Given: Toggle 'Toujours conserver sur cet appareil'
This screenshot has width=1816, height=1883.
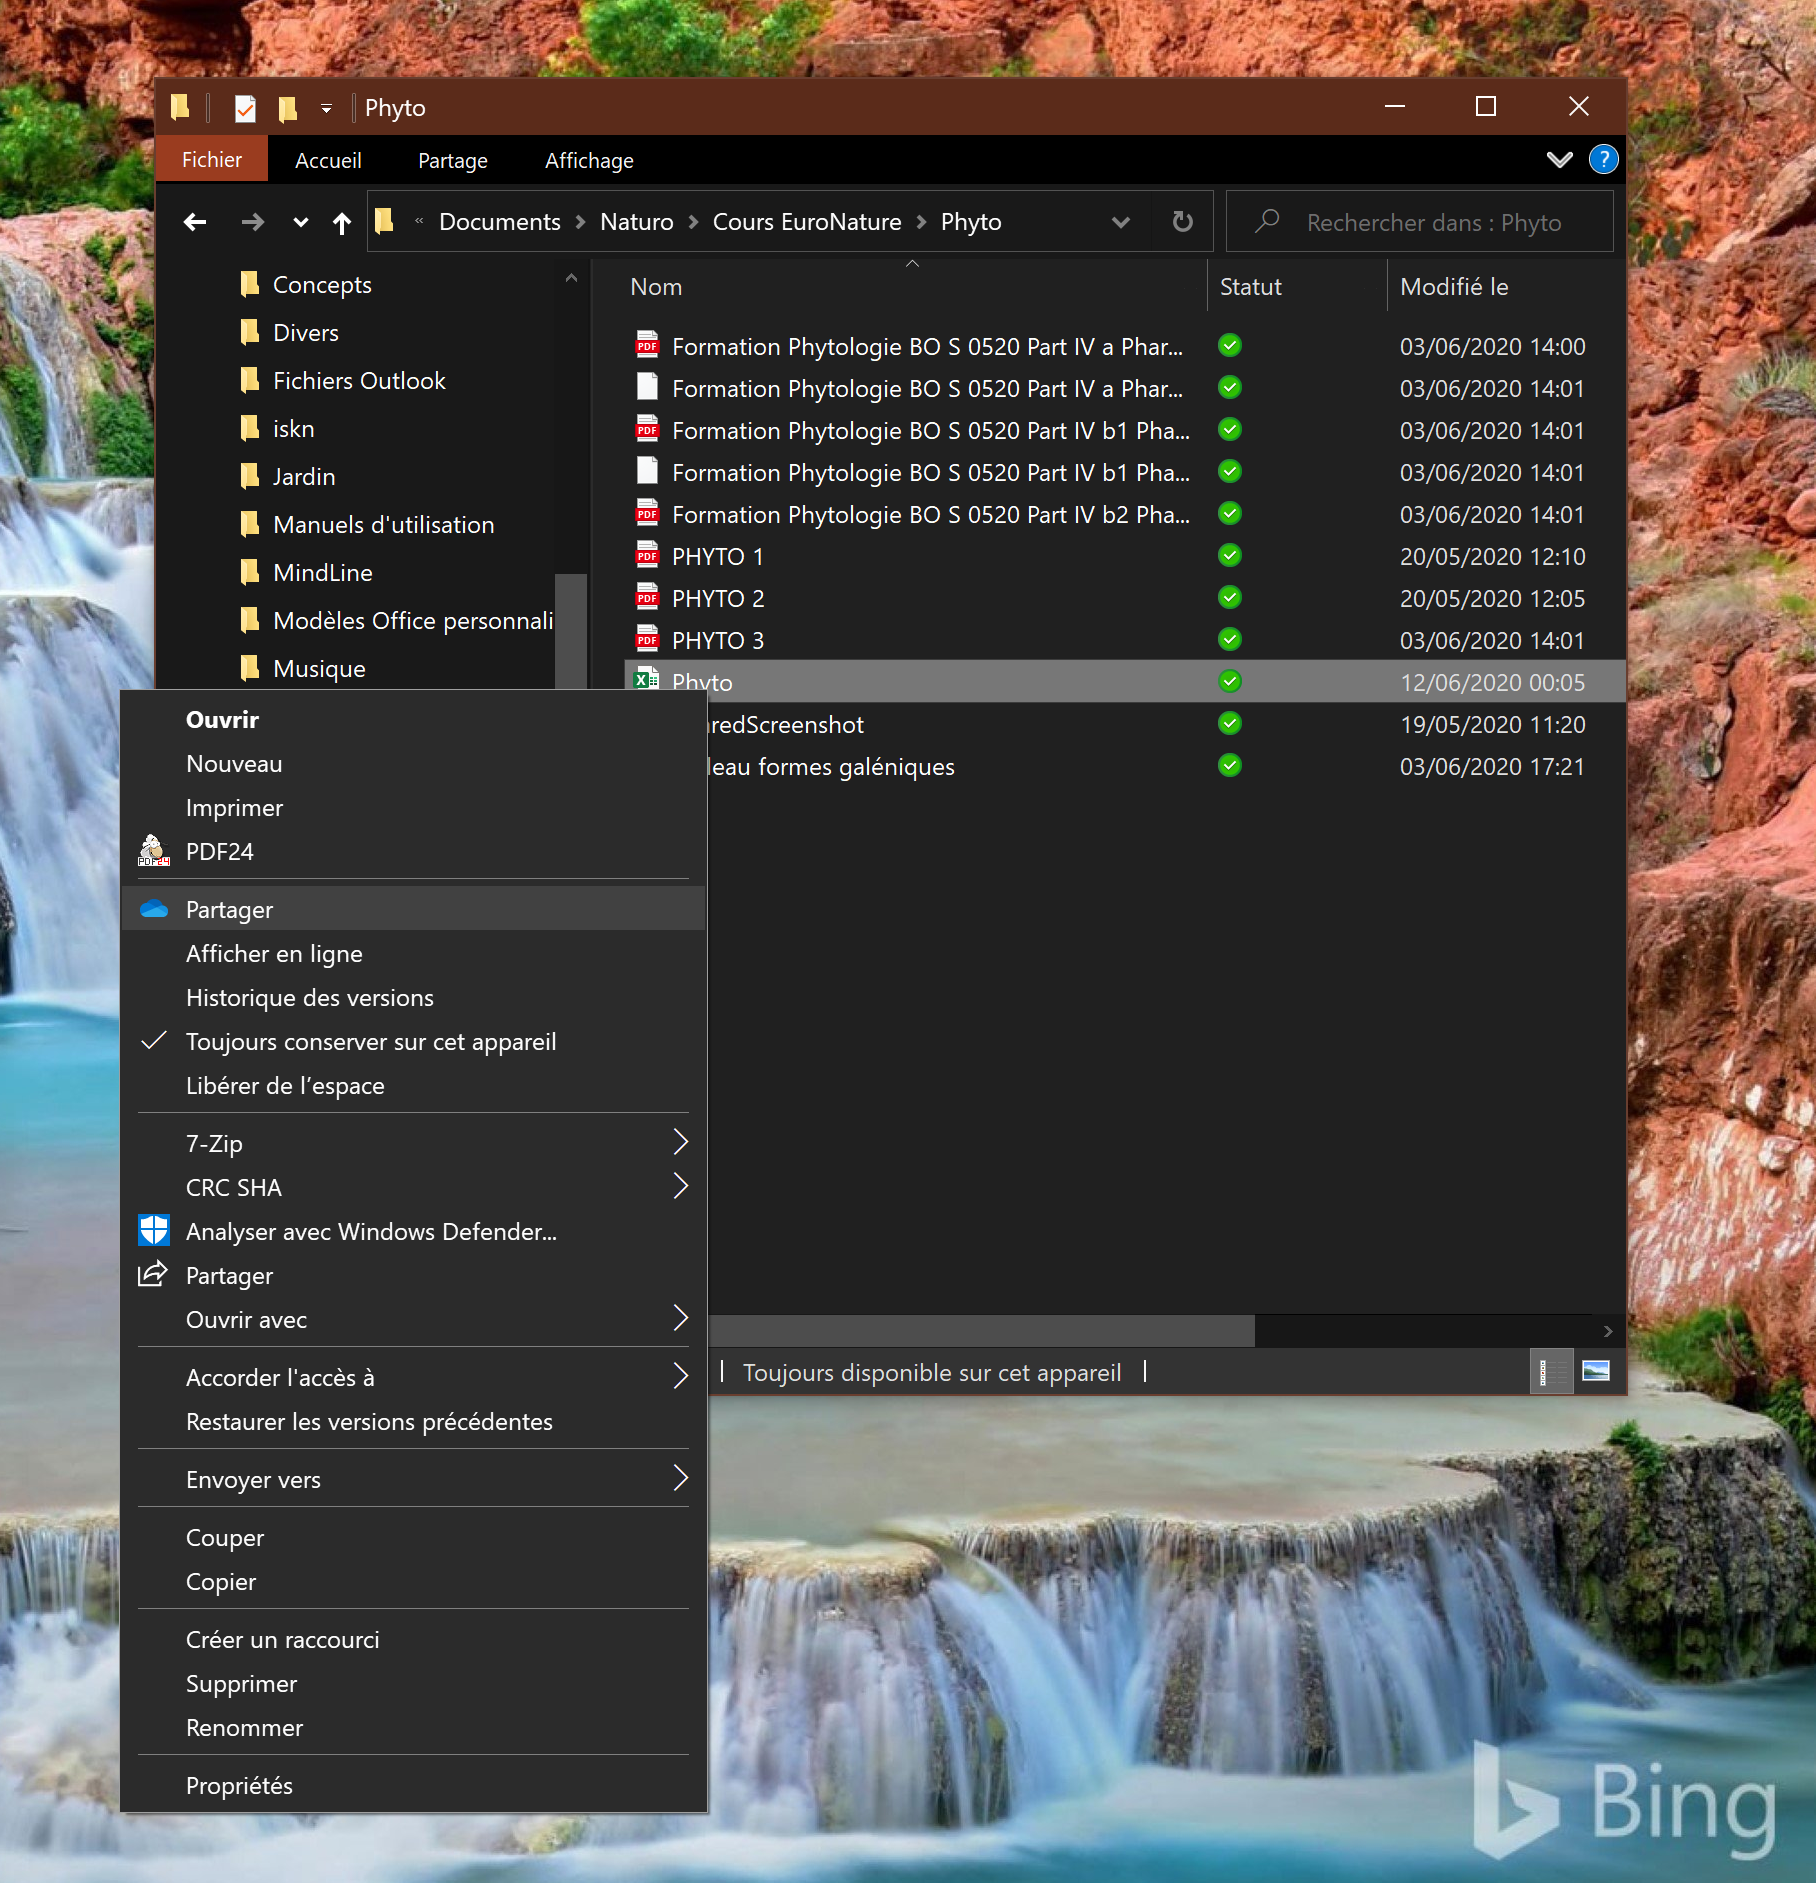Looking at the screenshot, I should tap(370, 1041).
